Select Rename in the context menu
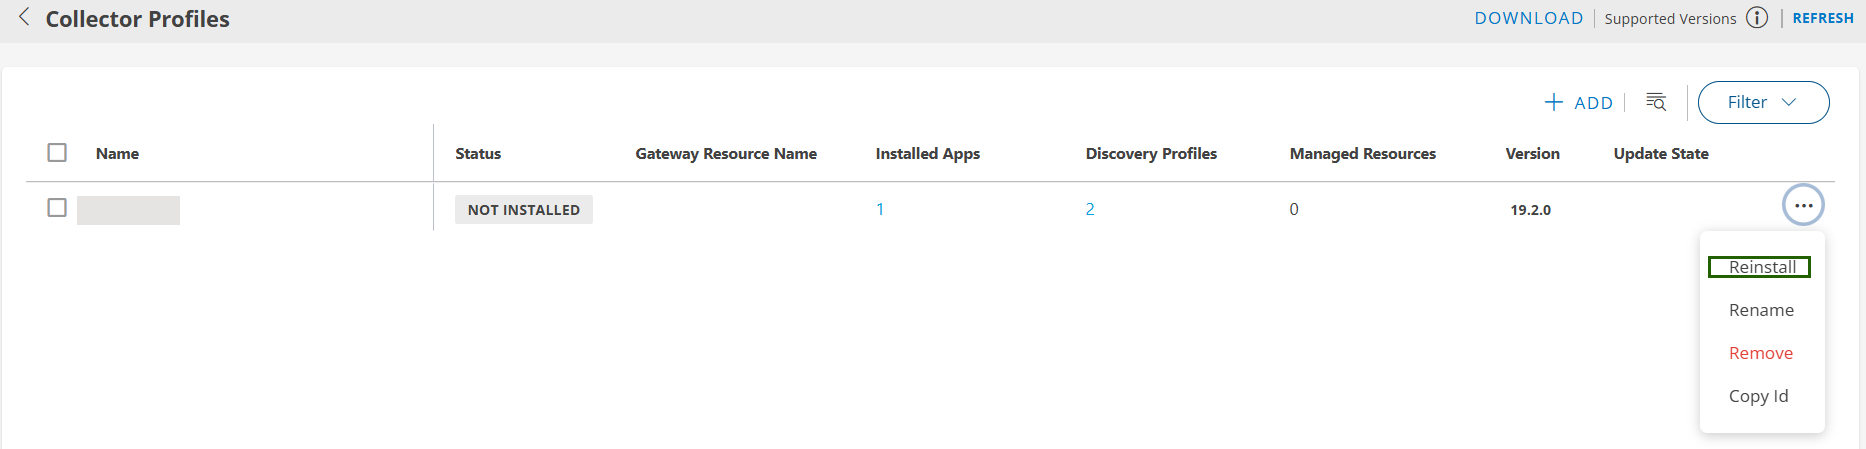 [x=1761, y=310]
